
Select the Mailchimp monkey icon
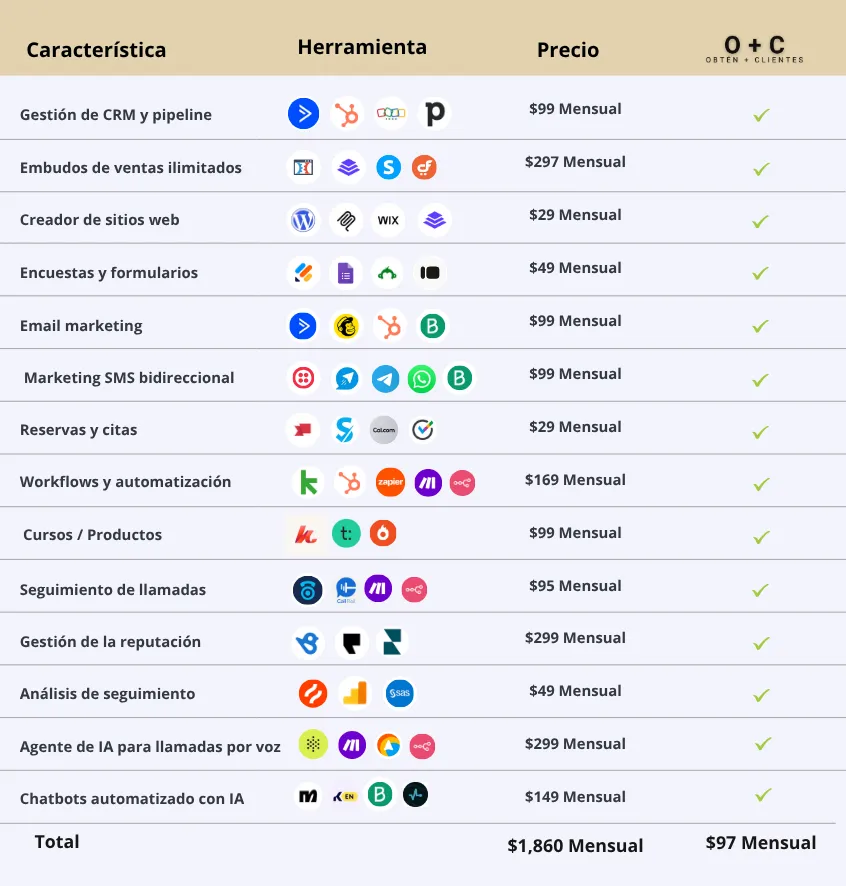346,326
